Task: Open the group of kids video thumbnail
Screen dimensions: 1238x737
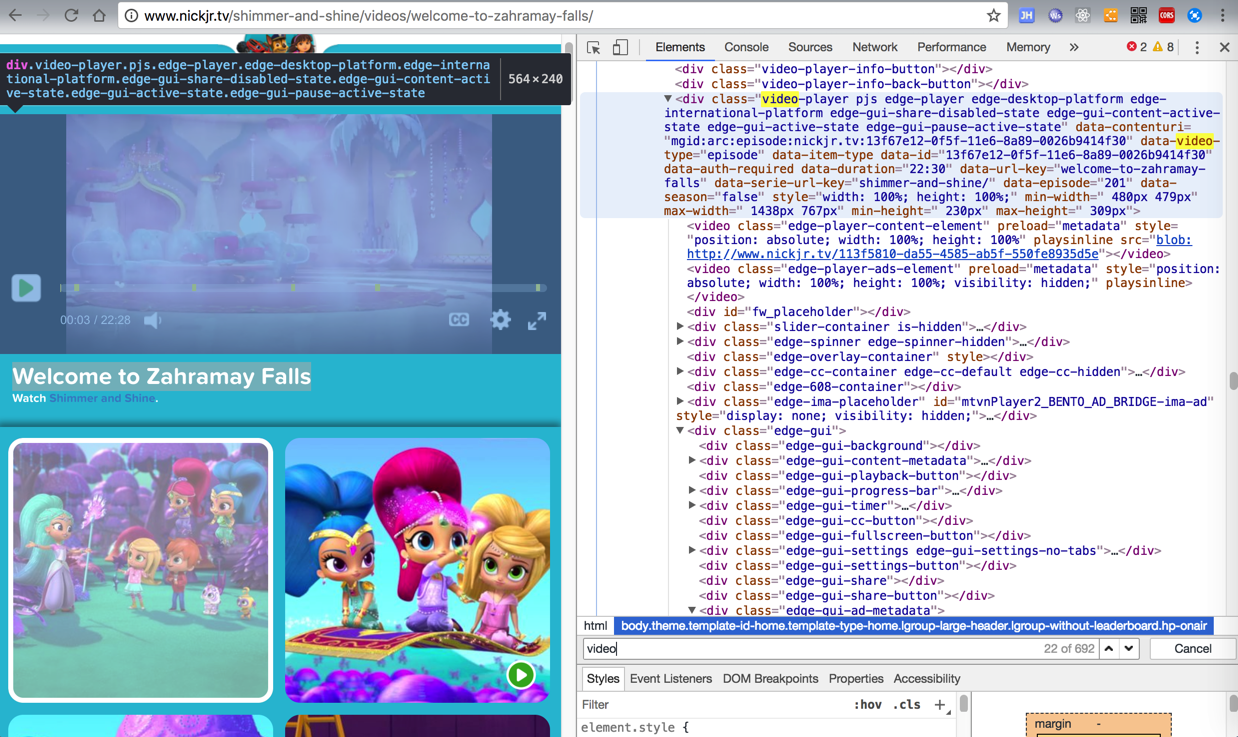Action: (141, 571)
